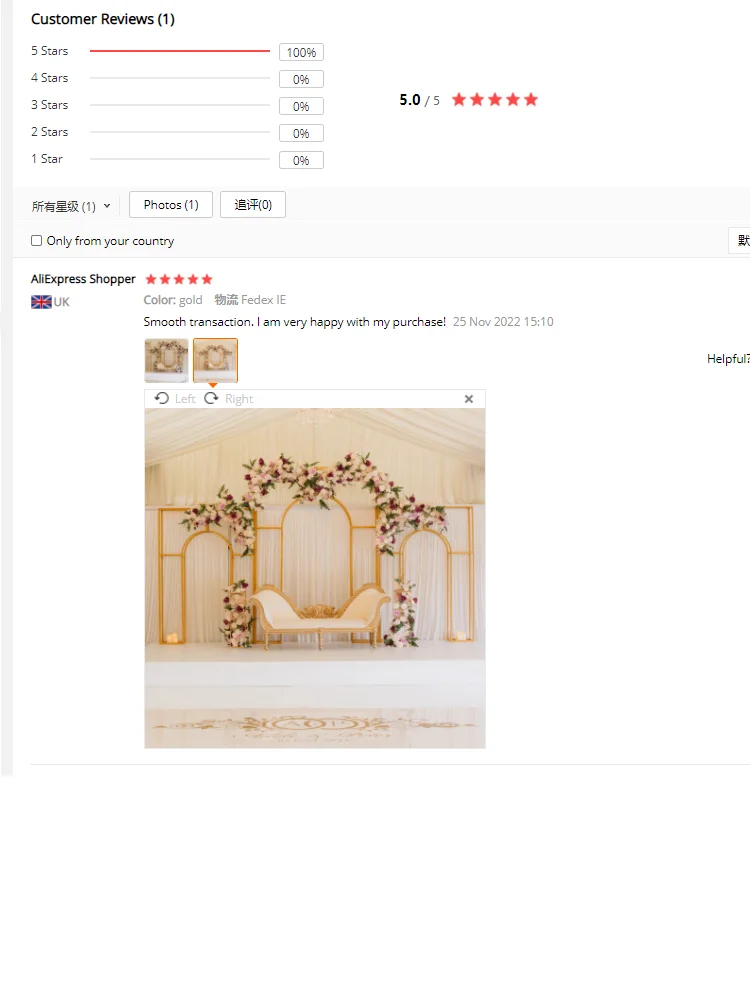Click the enlarged wedding backdrop photo
Viewport: 750px width, 1000px height.
coord(315,578)
